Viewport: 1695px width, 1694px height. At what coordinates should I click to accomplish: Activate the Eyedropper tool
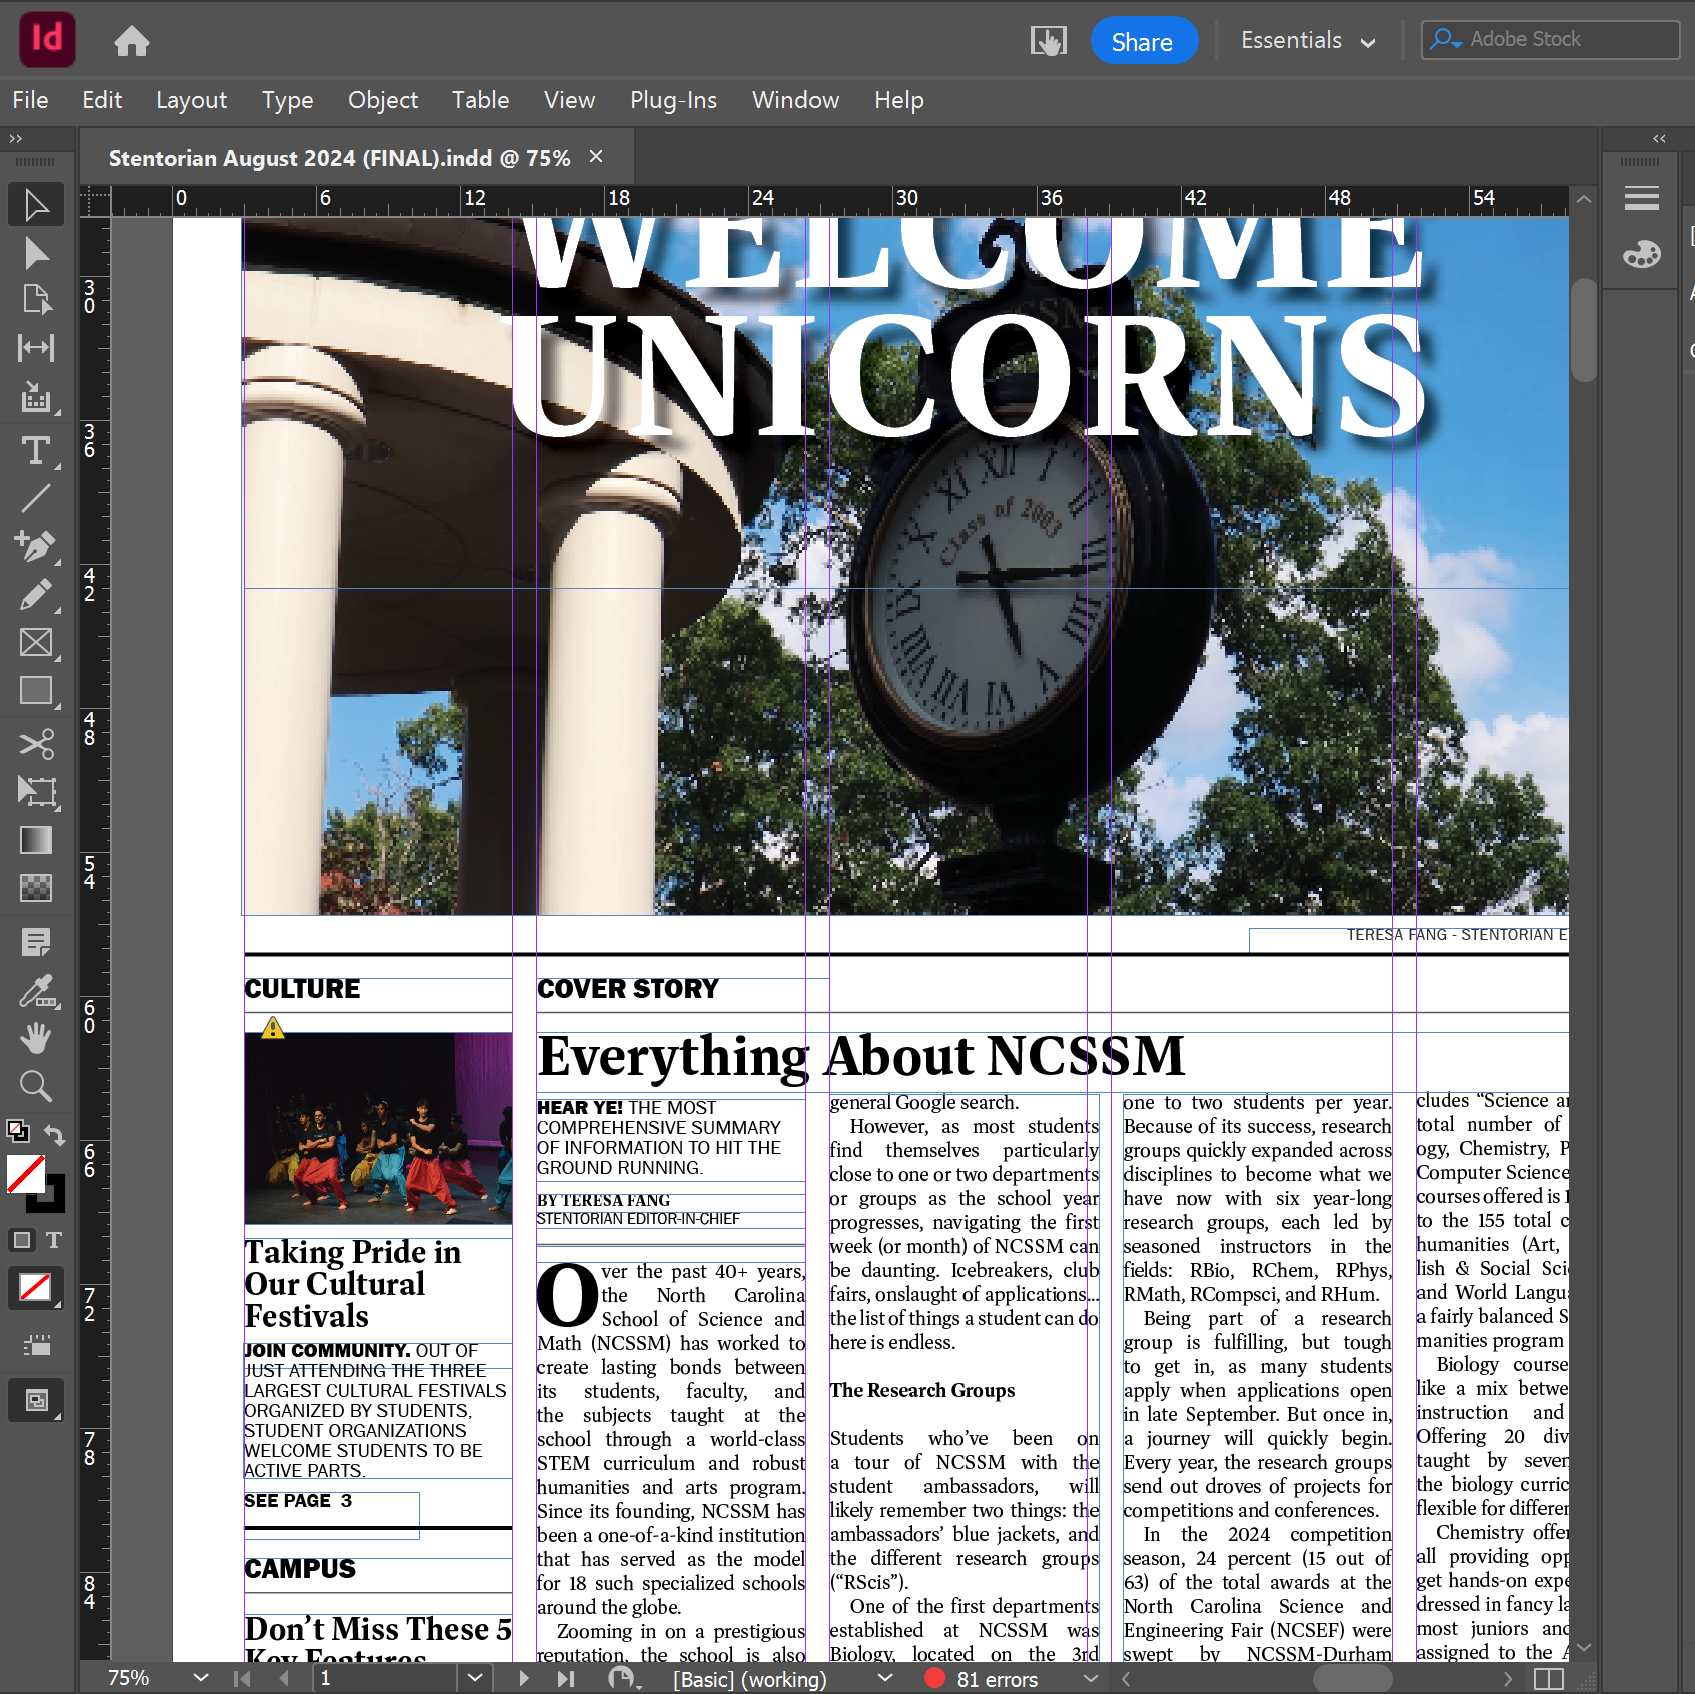(x=36, y=991)
